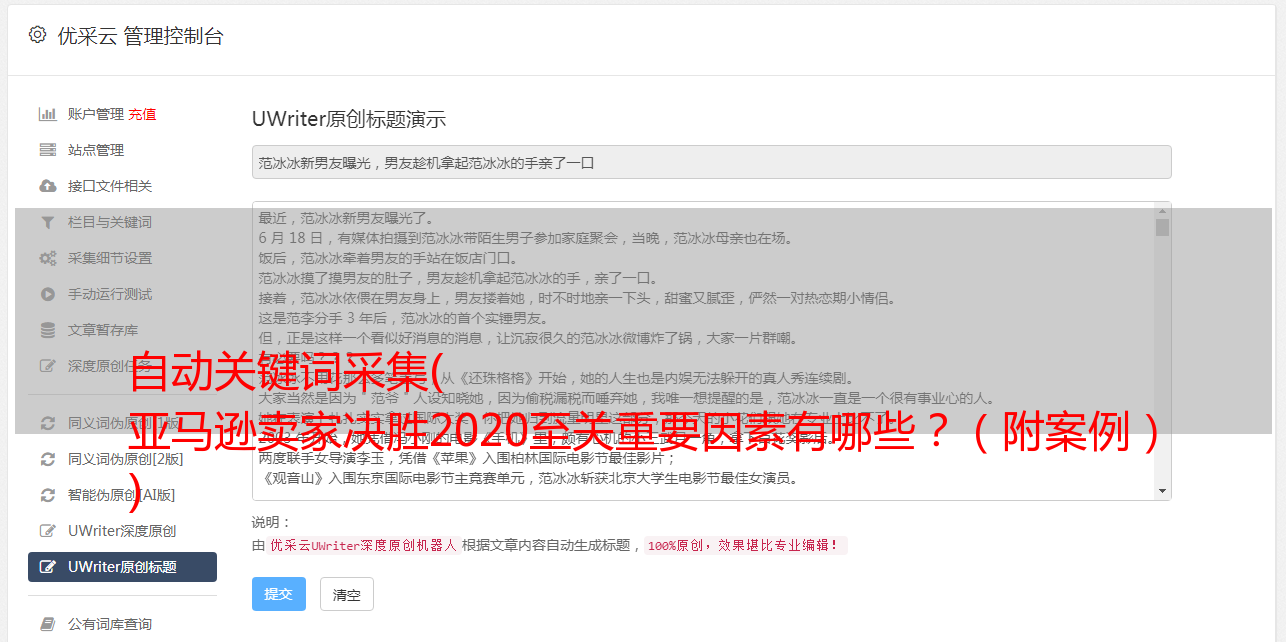Click the play icon for 手动运行测试

click(x=47, y=294)
